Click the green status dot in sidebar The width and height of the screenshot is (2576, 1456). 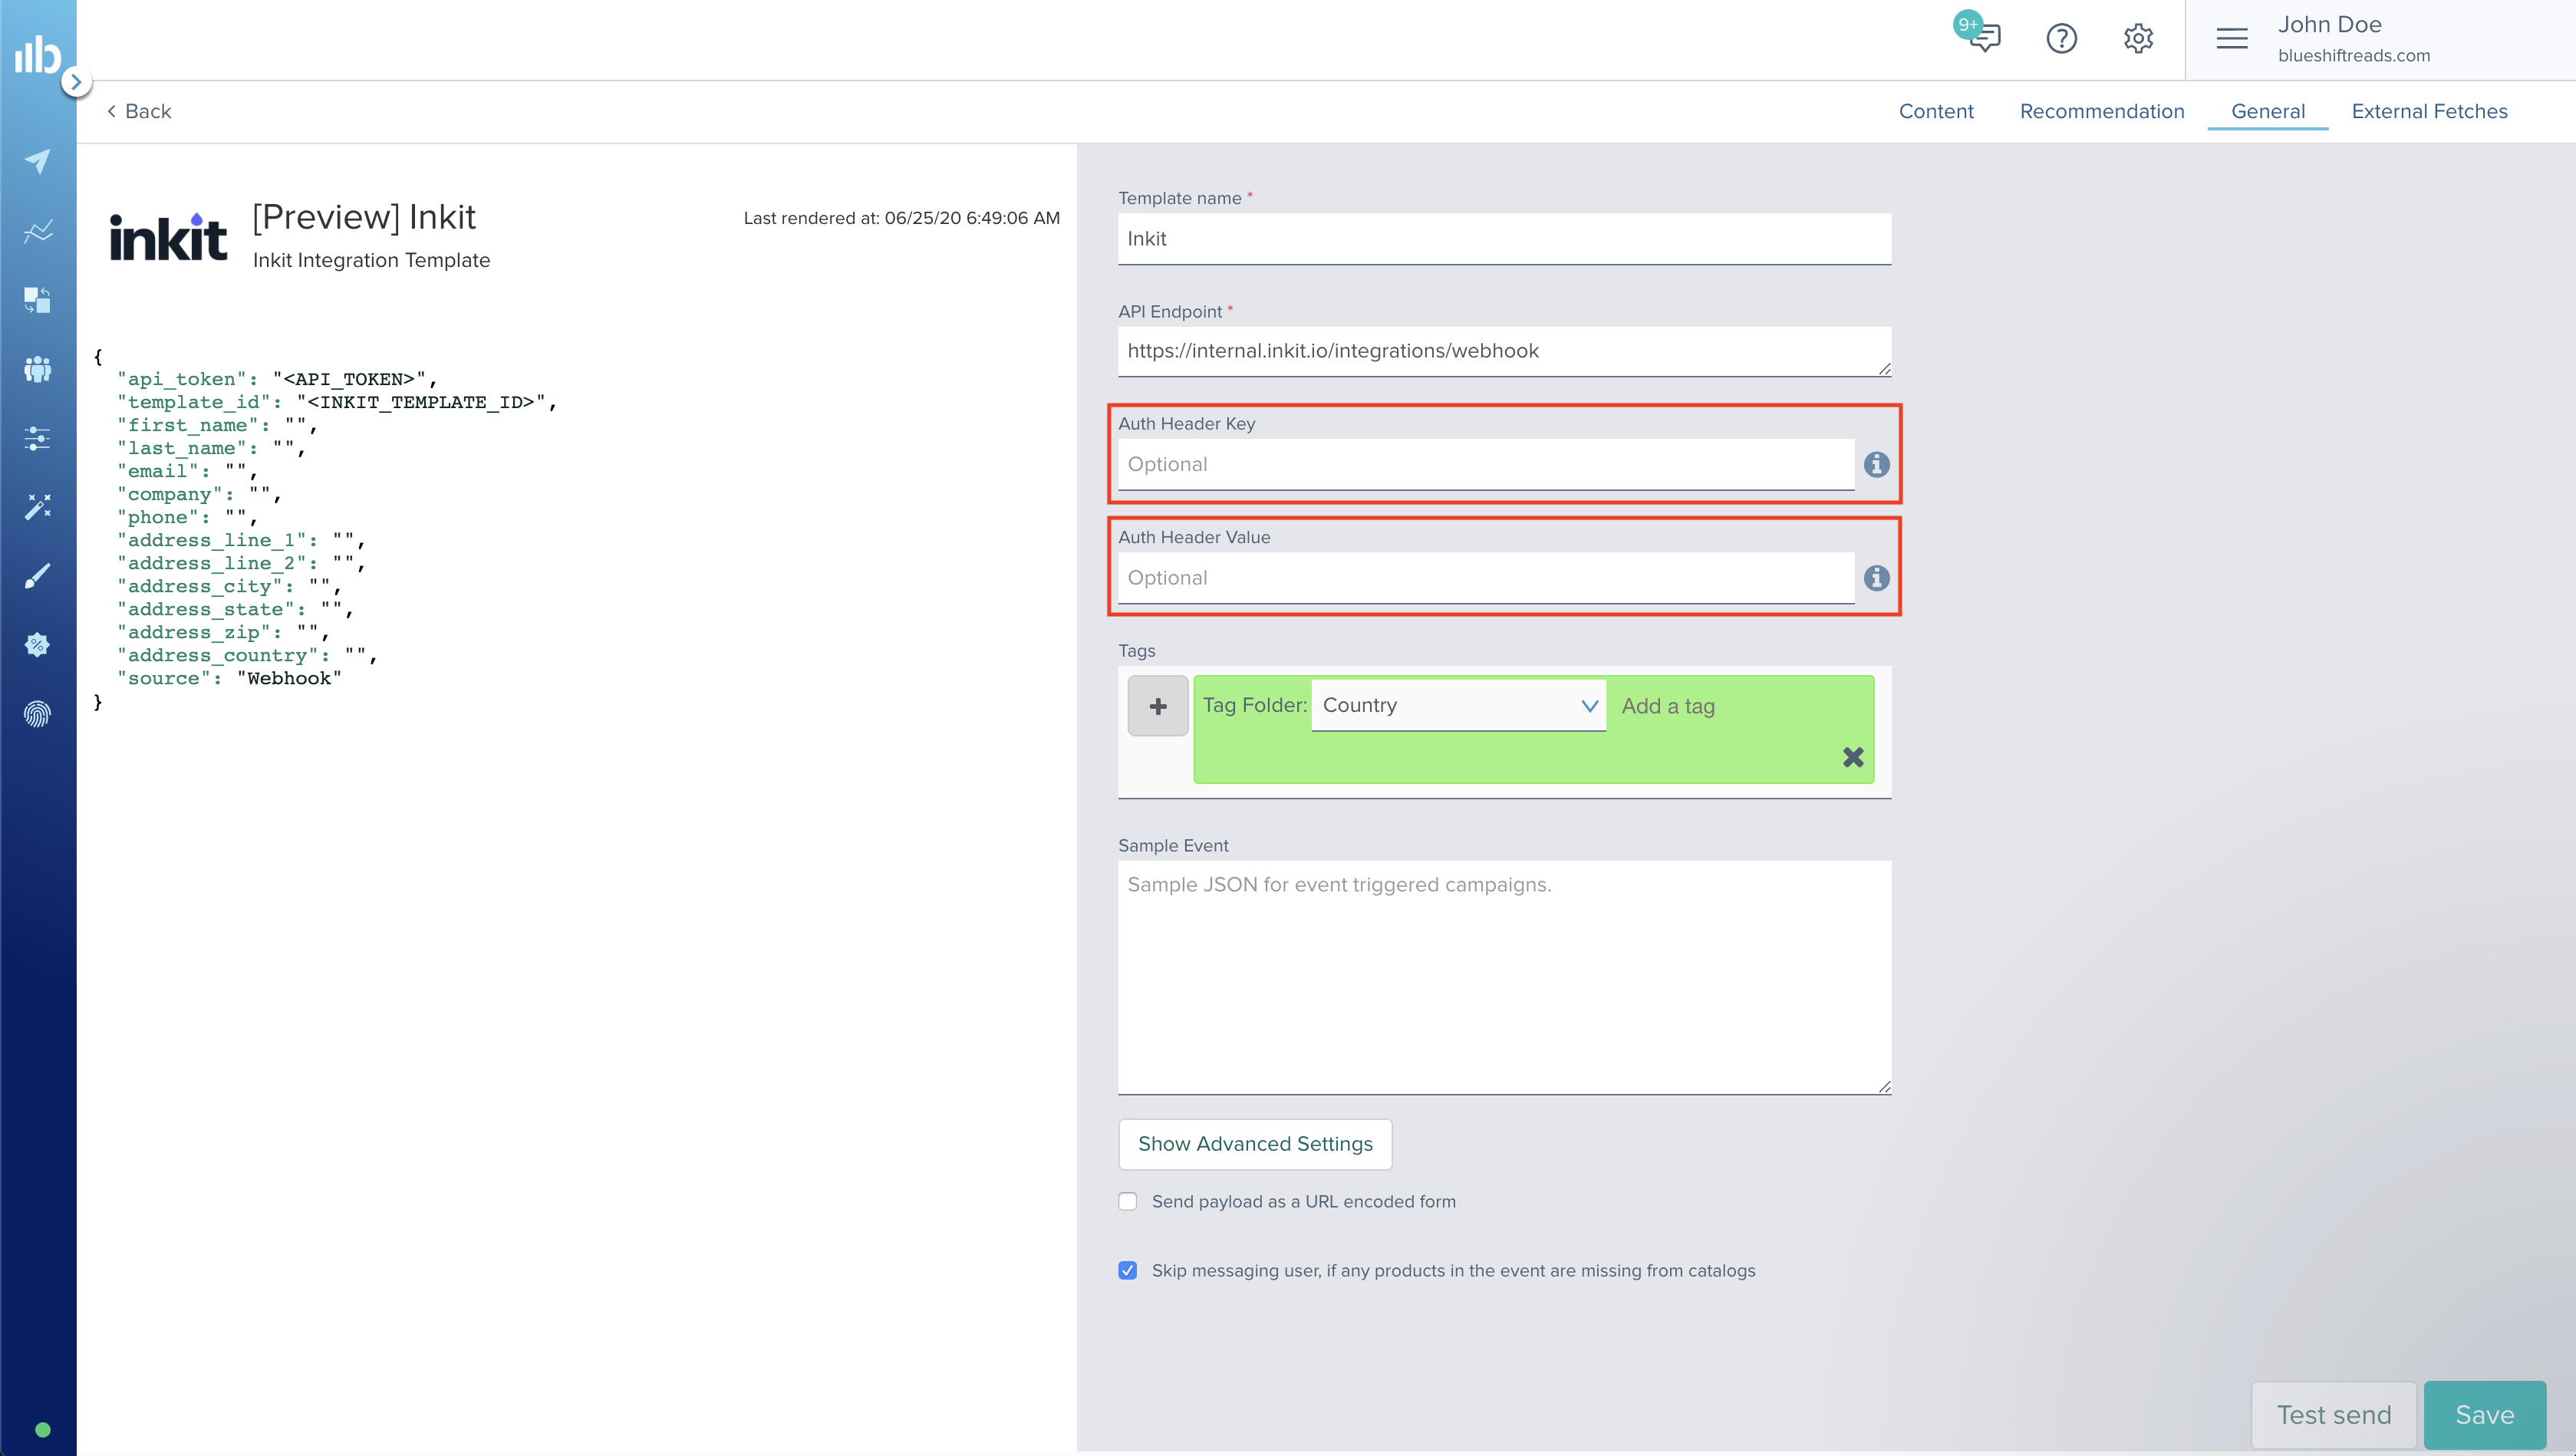(42, 1429)
